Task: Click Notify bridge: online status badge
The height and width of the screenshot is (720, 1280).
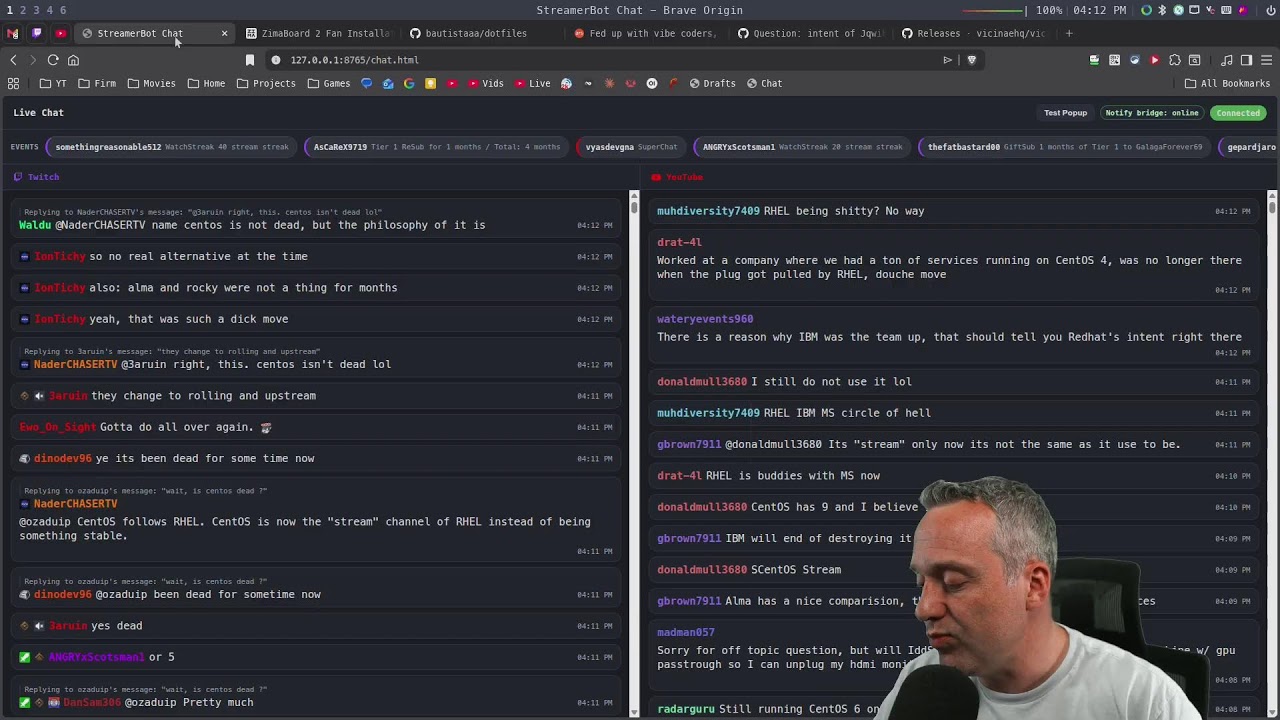Action: coord(1151,113)
